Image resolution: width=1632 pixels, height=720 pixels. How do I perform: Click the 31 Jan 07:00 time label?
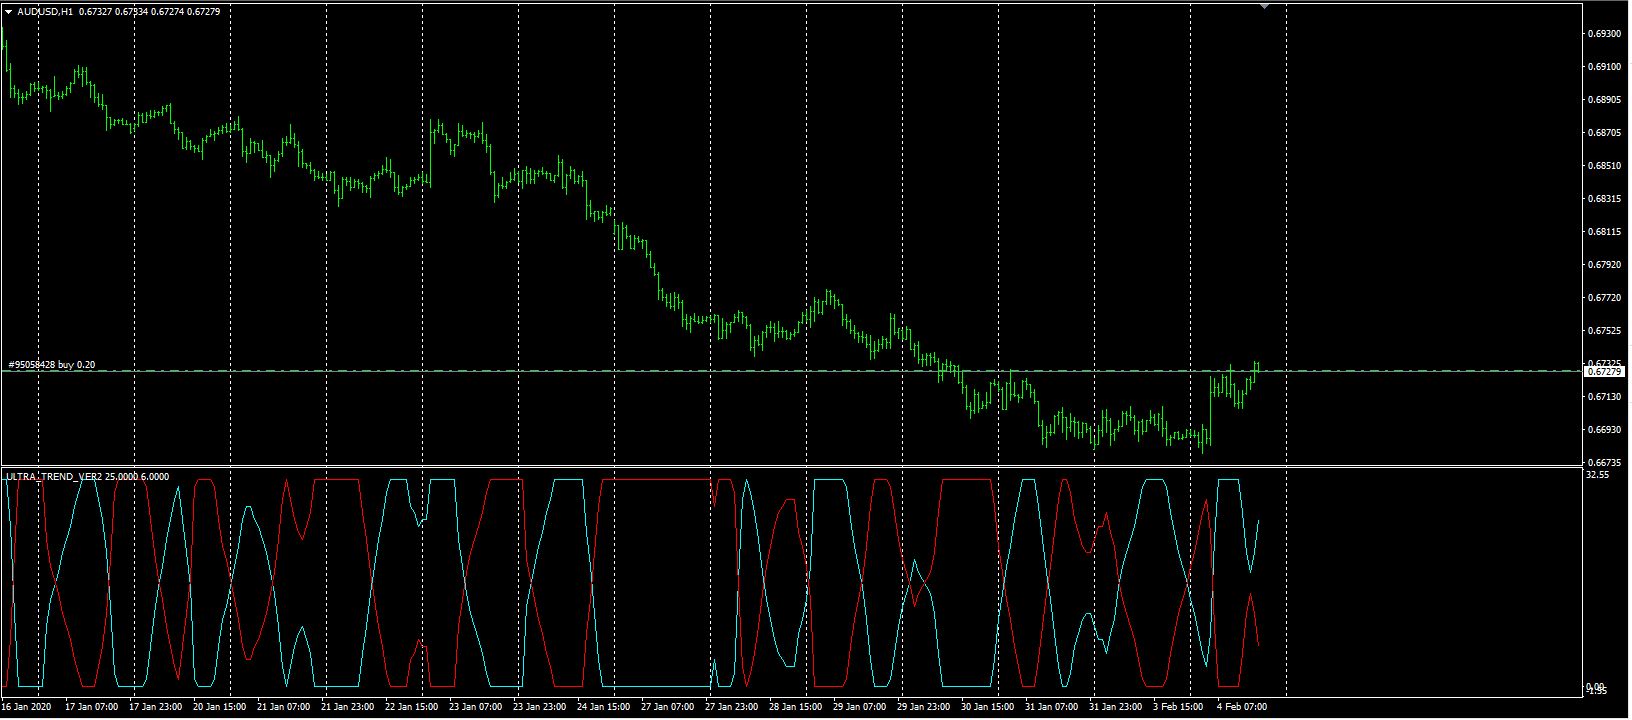tap(1051, 707)
